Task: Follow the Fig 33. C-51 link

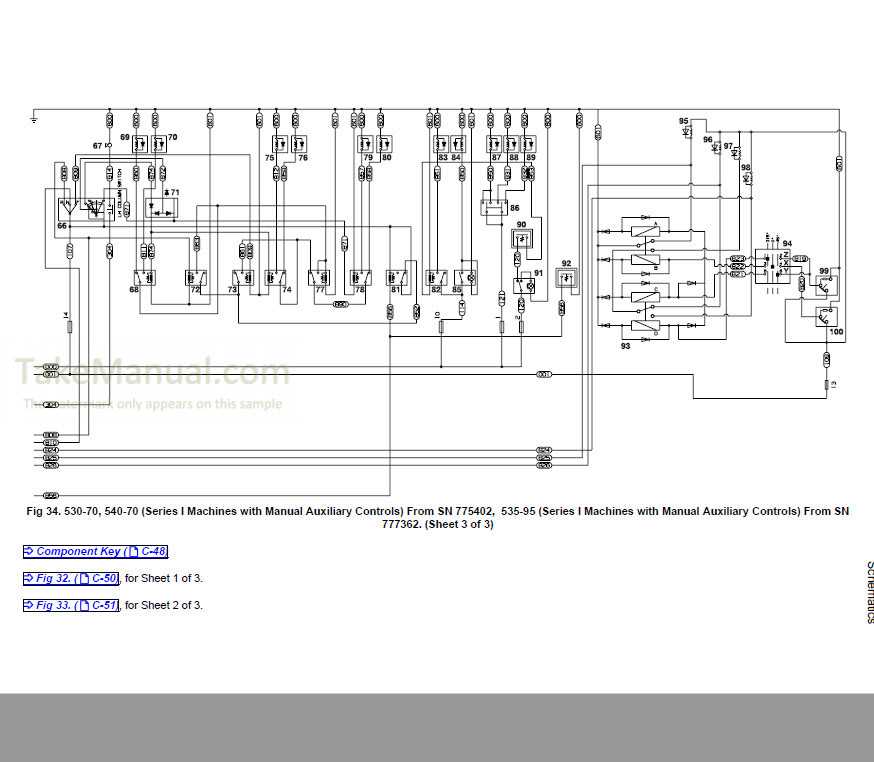Action: tap(71, 605)
